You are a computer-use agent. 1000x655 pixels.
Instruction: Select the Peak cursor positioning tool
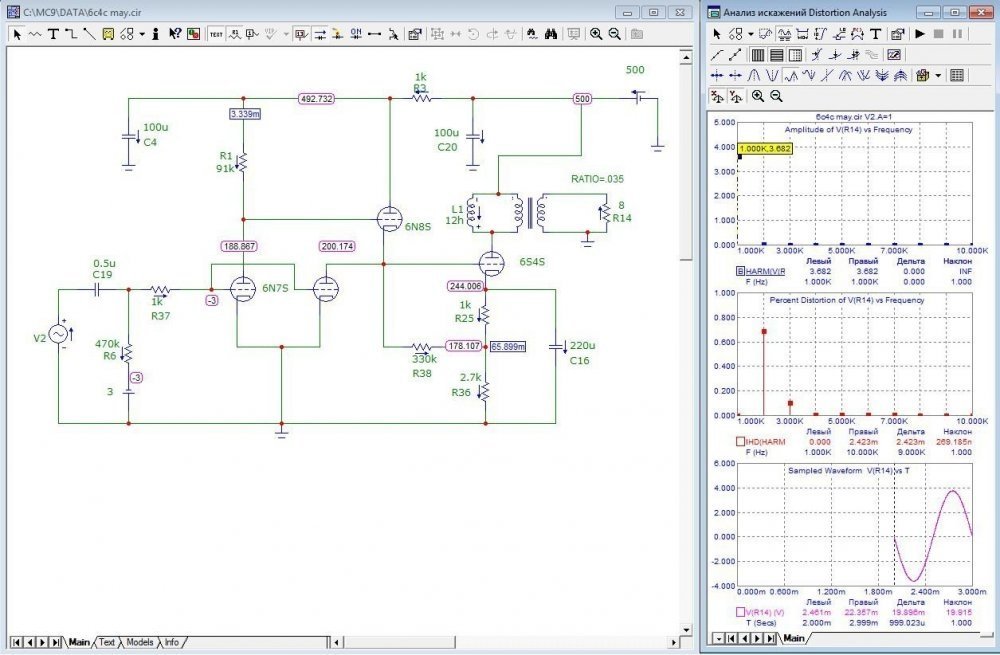[756, 75]
